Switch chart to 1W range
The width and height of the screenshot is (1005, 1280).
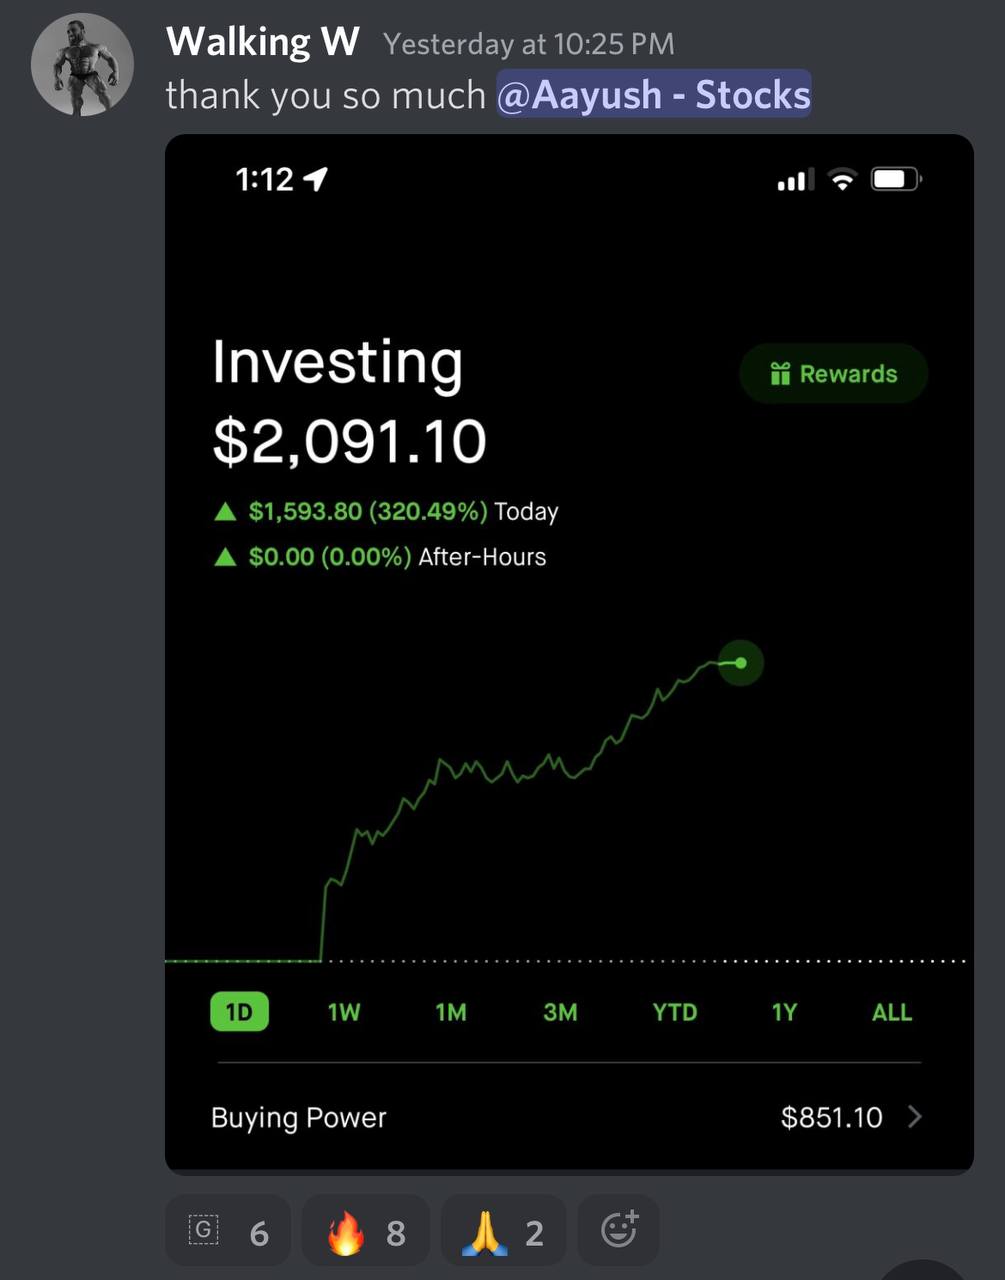point(344,1012)
